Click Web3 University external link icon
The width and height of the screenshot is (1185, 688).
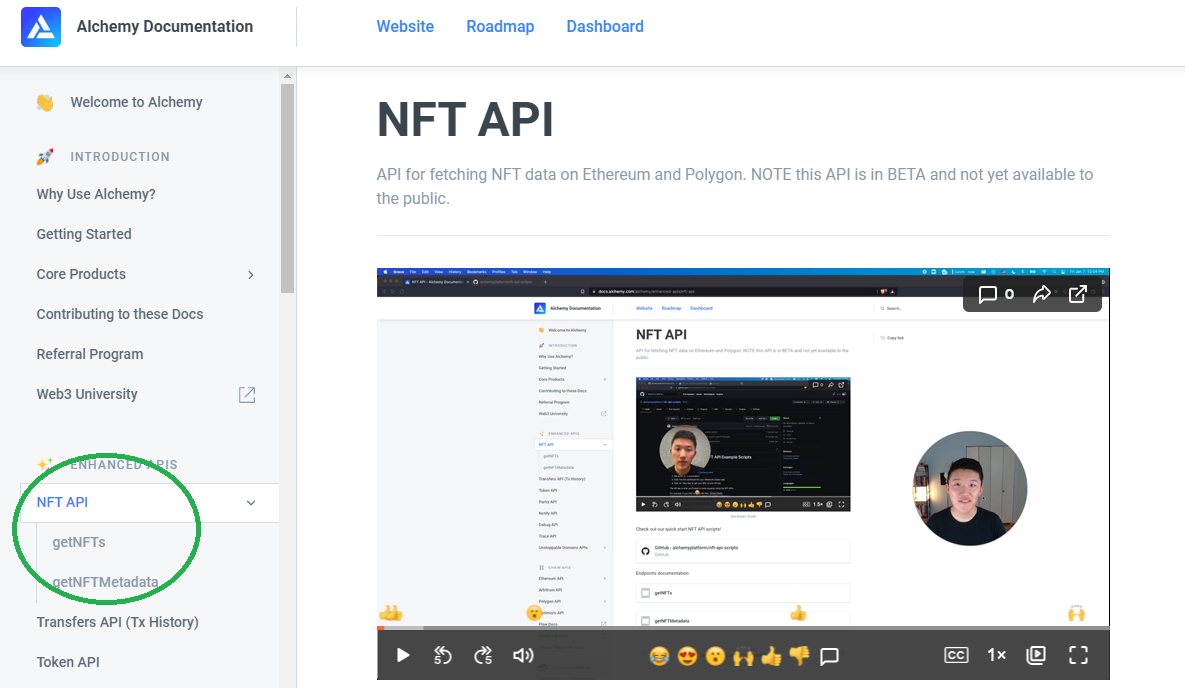[x=247, y=395]
